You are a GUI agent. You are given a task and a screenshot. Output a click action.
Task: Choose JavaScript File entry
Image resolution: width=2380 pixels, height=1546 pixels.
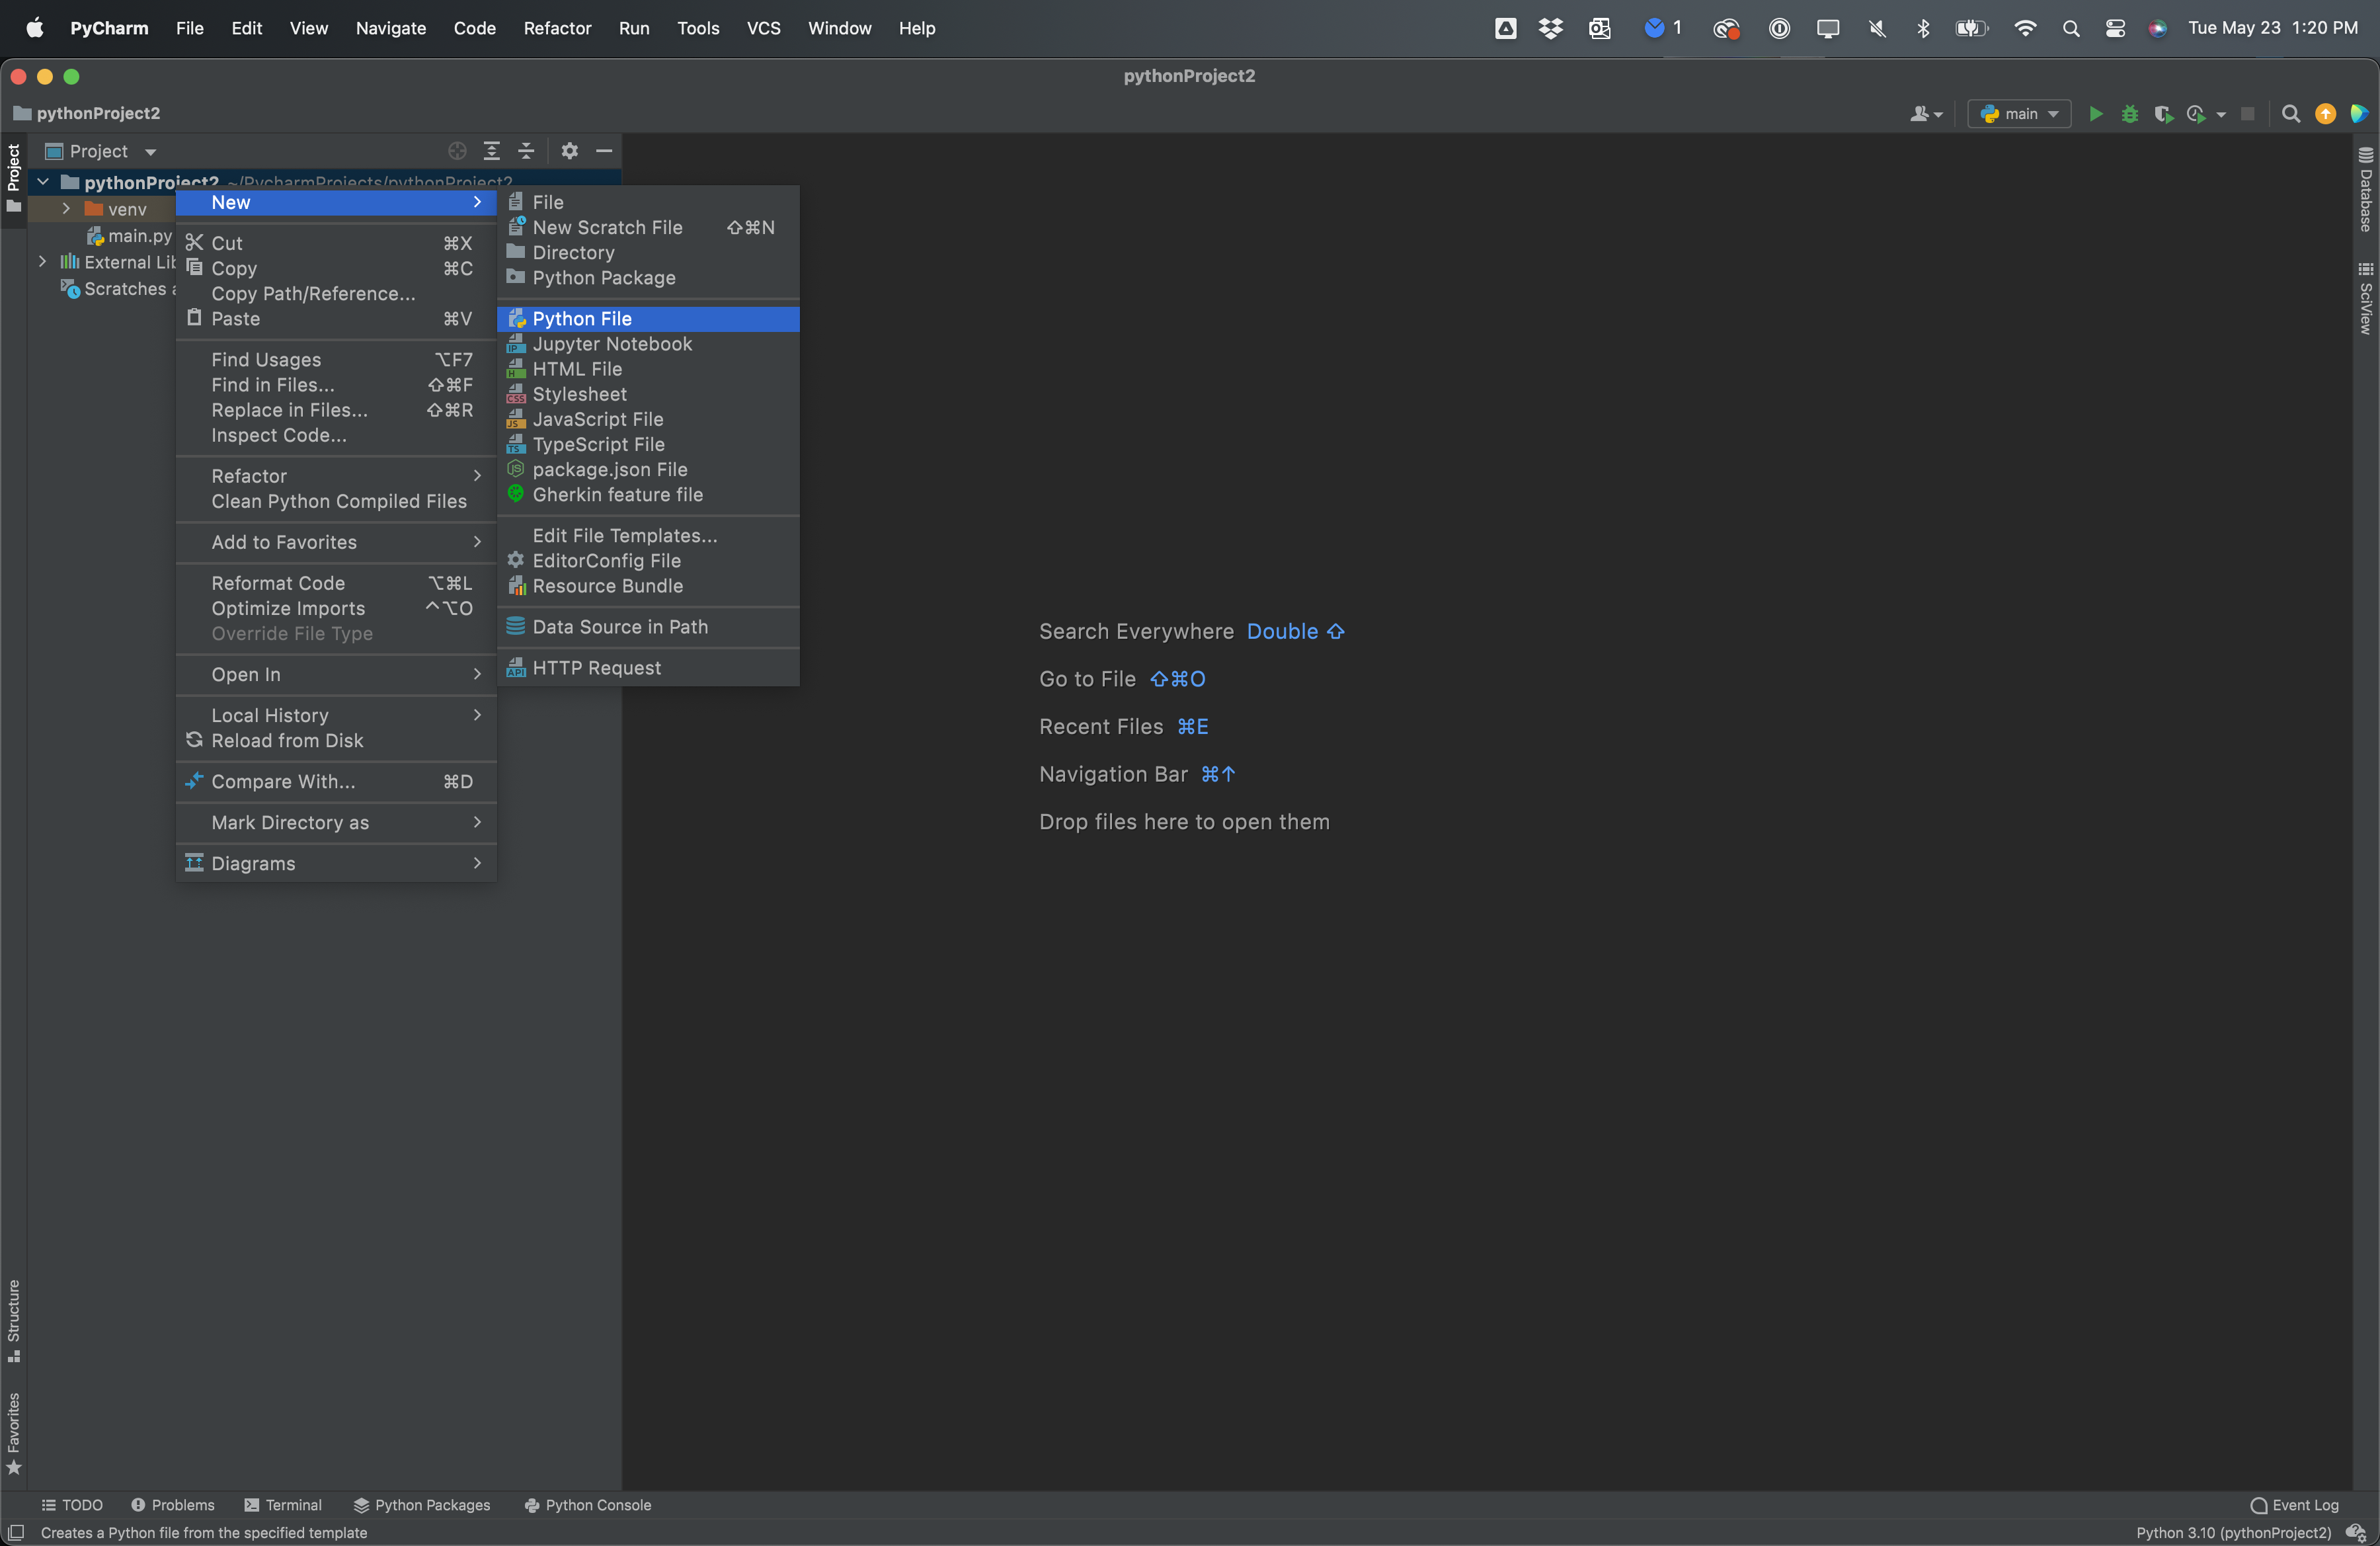pyautogui.click(x=648, y=419)
